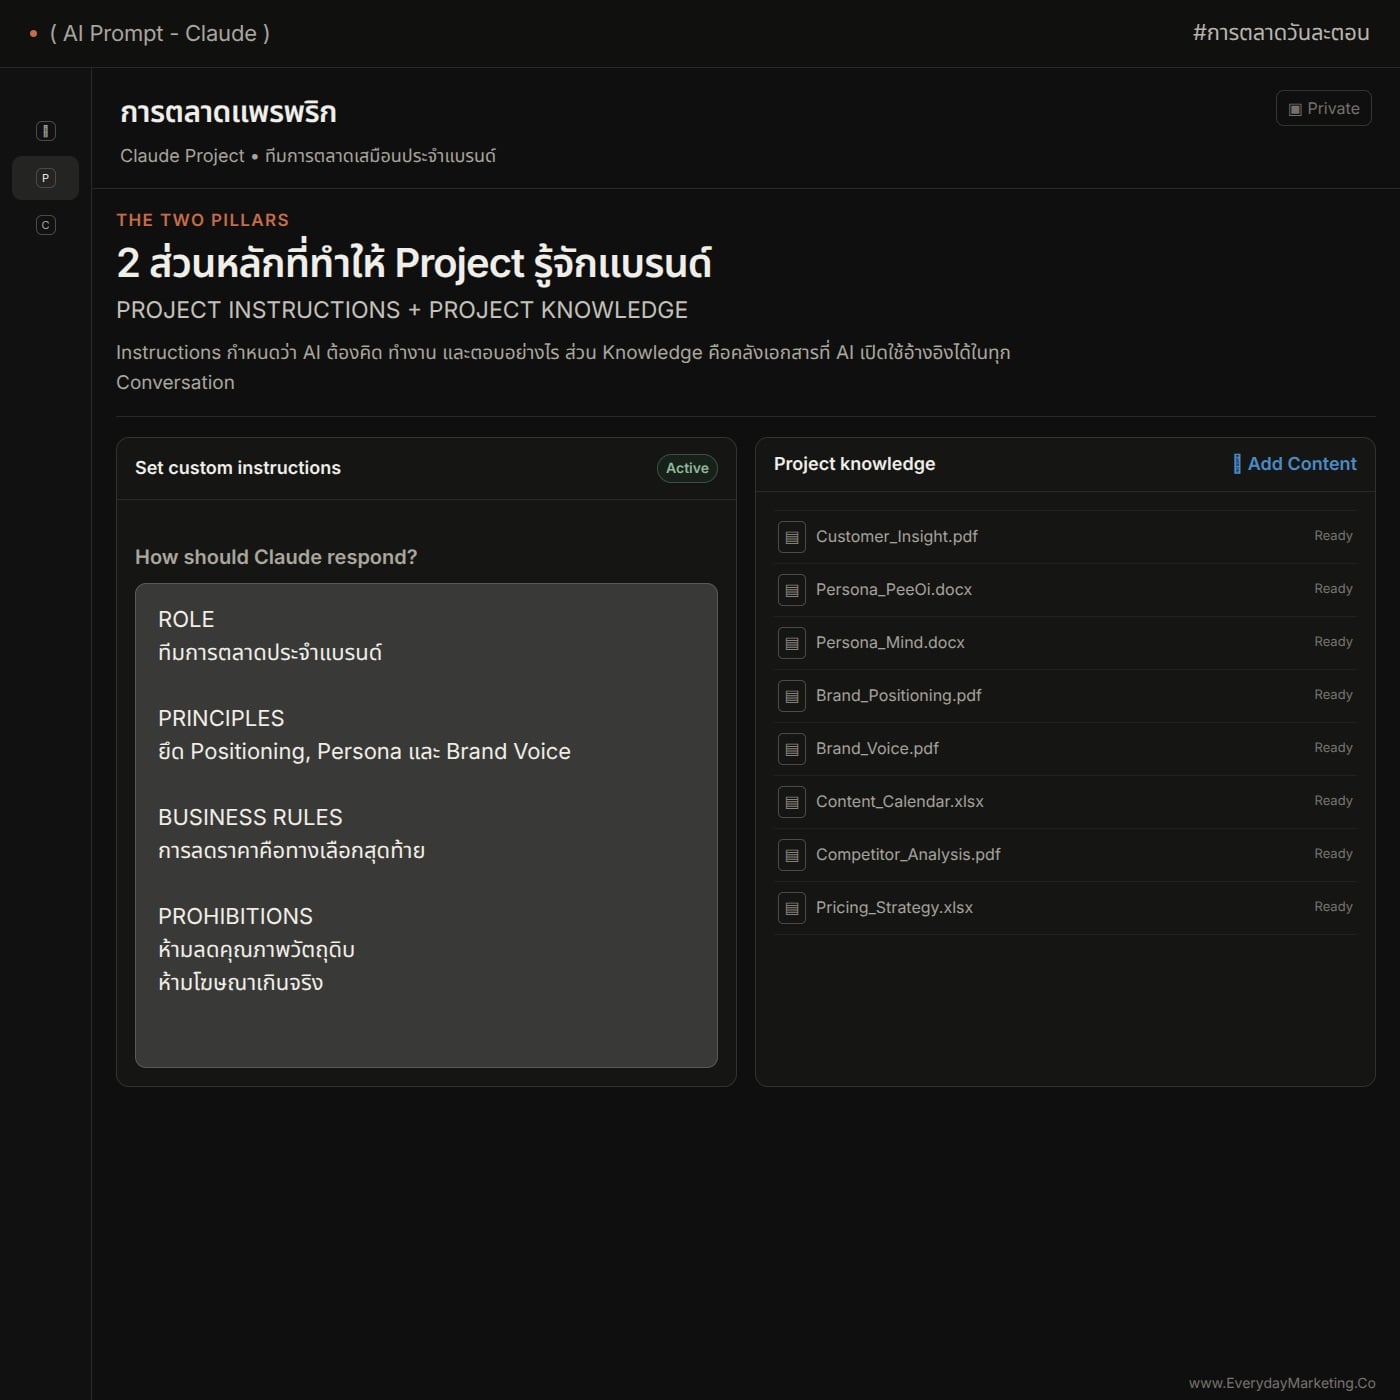Open the Persona_PeeOi.docx file name
Screen dimensions: 1400x1400
893,589
